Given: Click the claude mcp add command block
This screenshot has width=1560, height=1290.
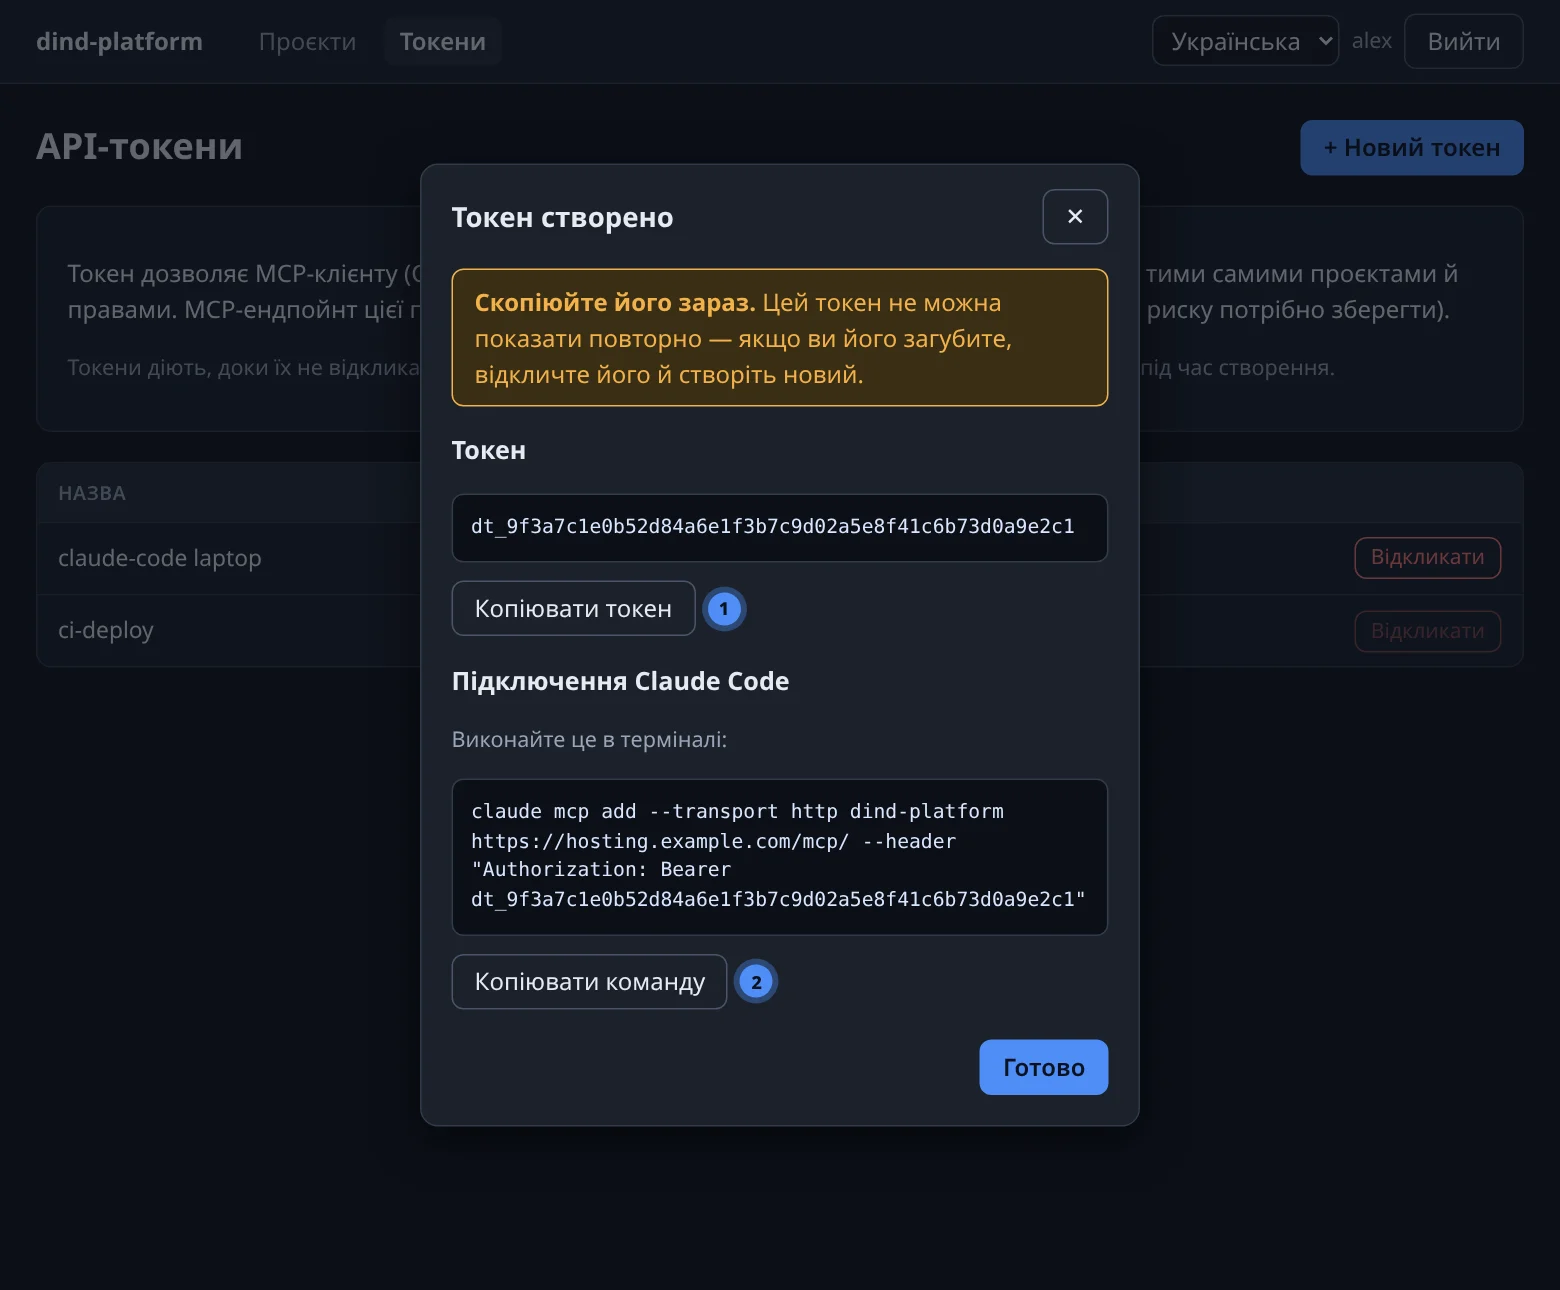Looking at the screenshot, I should [779, 856].
